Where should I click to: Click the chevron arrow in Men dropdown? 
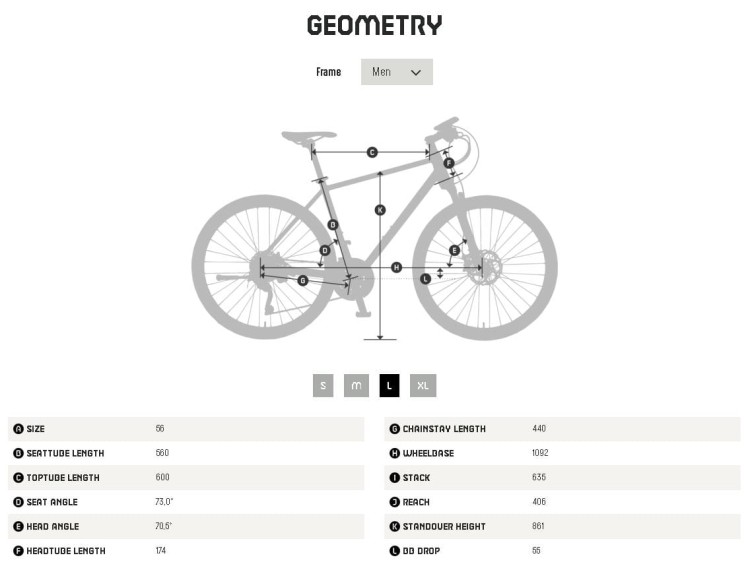coord(416,72)
